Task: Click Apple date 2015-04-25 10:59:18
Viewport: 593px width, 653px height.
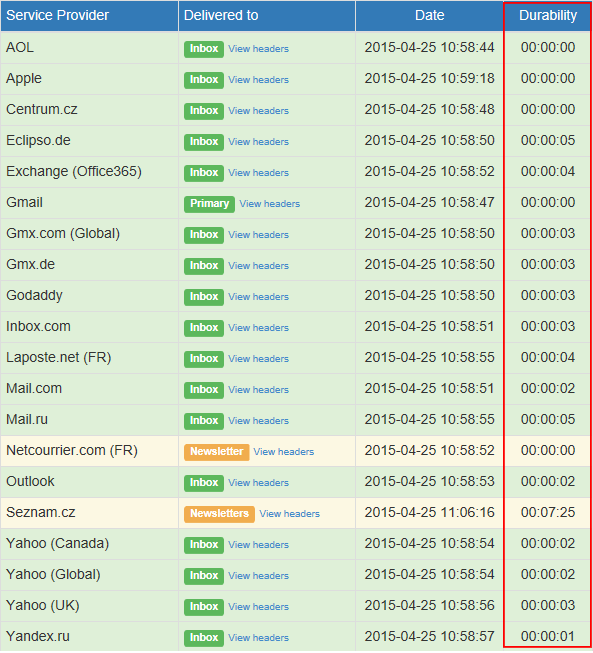Action: [x=429, y=79]
